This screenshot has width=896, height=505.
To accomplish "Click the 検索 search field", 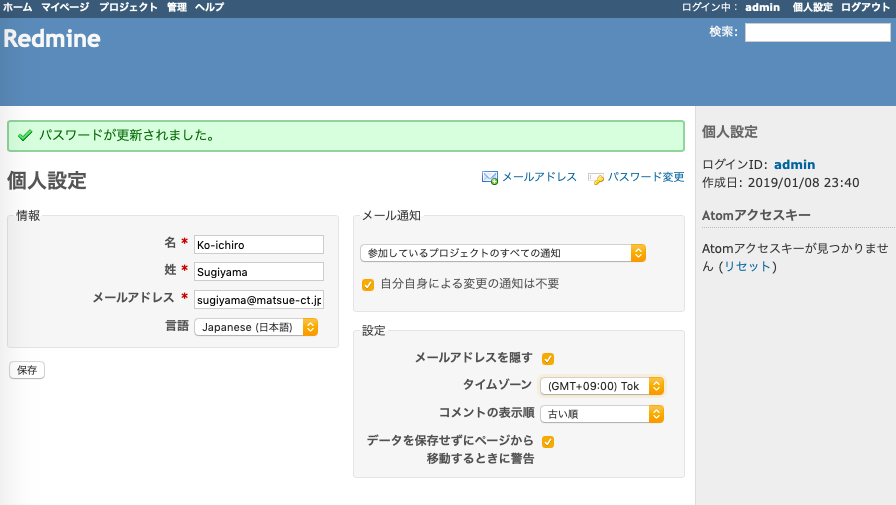I will coord(817,33).
